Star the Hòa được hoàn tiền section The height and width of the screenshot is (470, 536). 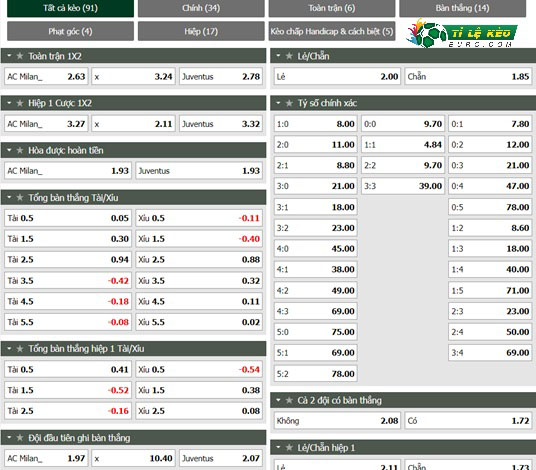click(20, 150)
